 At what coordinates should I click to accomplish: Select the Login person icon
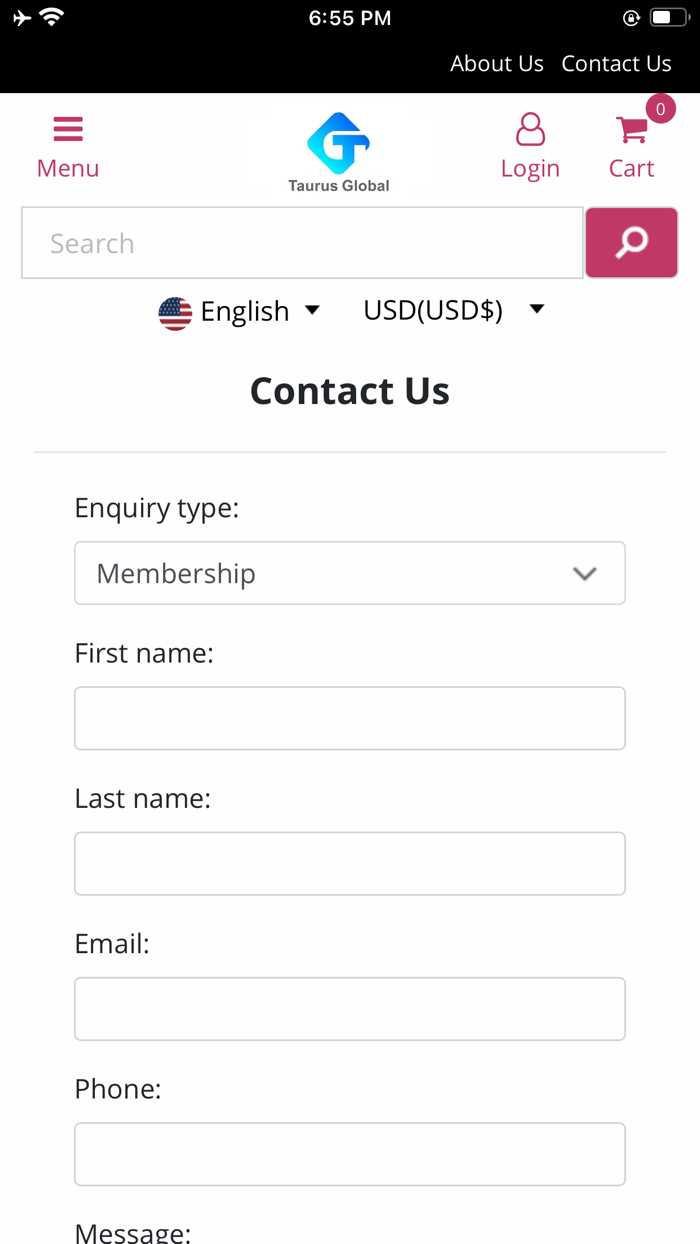[x=530, y=129]
